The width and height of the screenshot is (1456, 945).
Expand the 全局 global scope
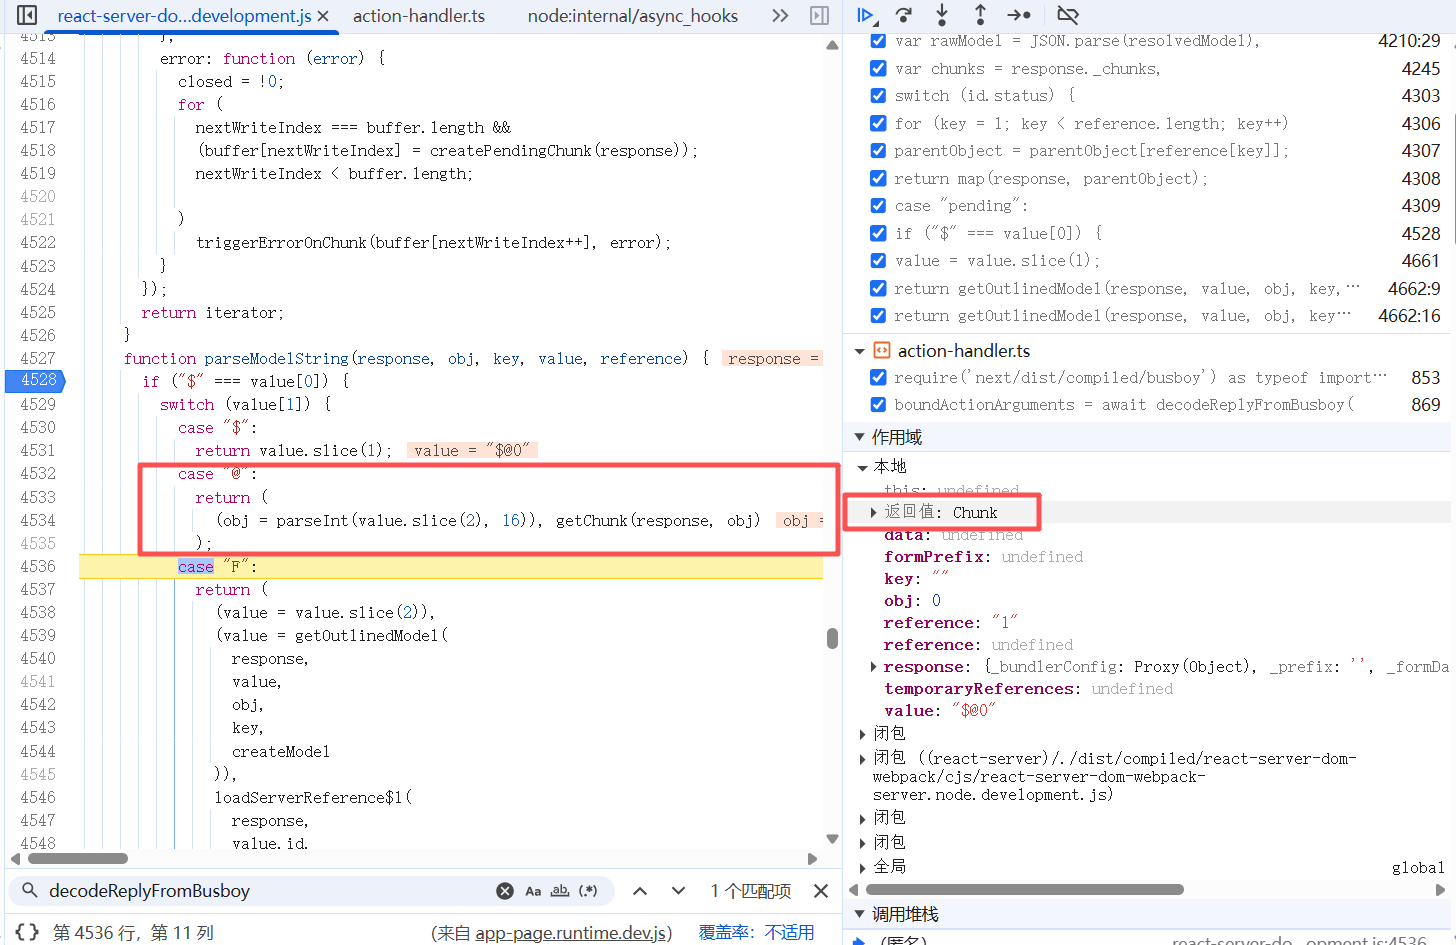pyautogui.click(x=863, y=867)
